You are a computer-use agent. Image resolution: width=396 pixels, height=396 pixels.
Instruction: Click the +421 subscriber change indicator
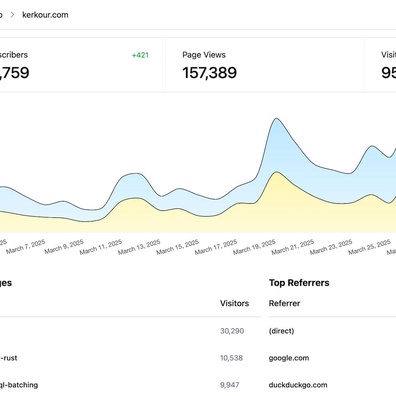pos(140,55)
